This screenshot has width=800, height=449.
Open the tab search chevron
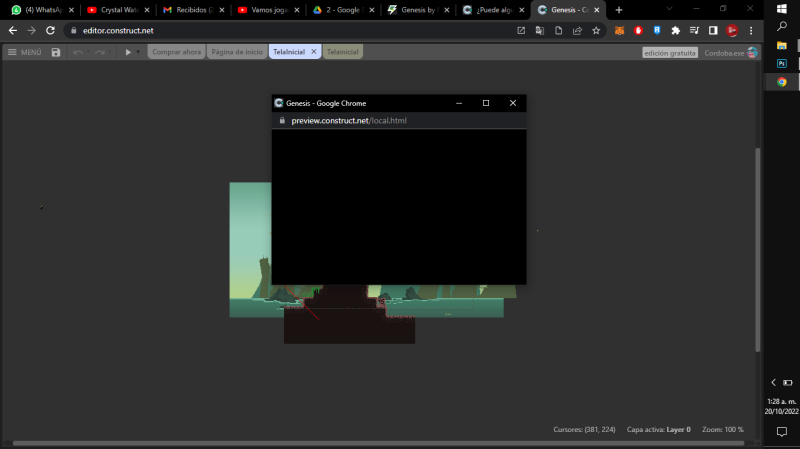[669, 9]
